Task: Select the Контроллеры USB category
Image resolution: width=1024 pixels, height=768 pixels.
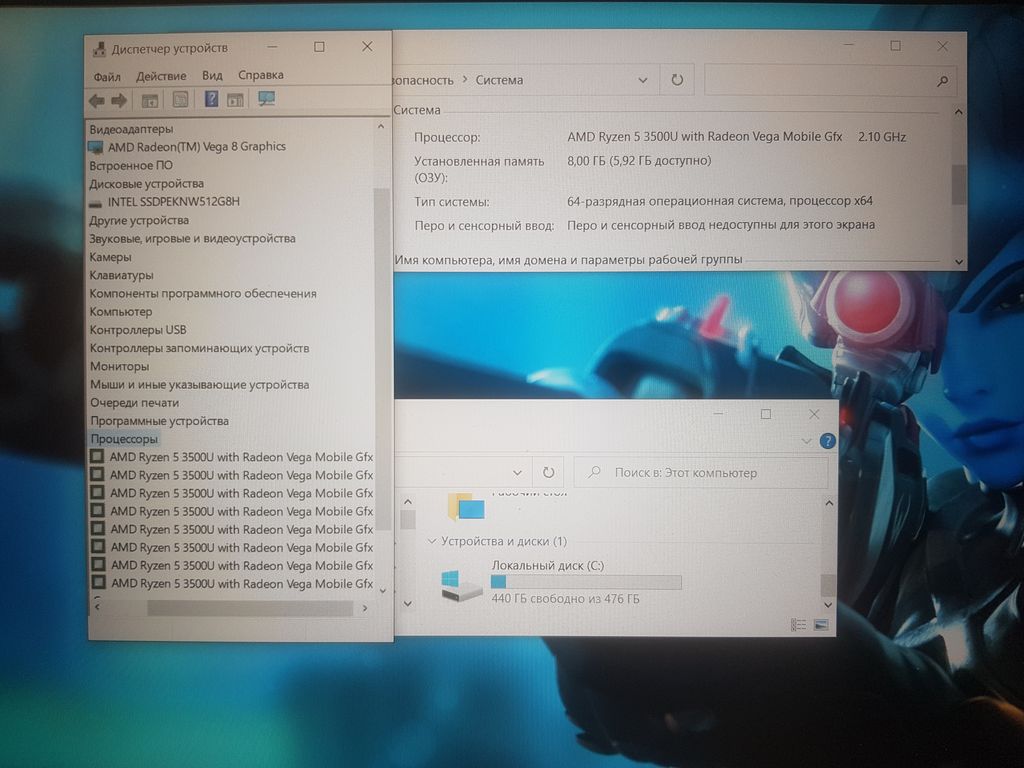Action: pyautogui.click(x=138, y=330)
